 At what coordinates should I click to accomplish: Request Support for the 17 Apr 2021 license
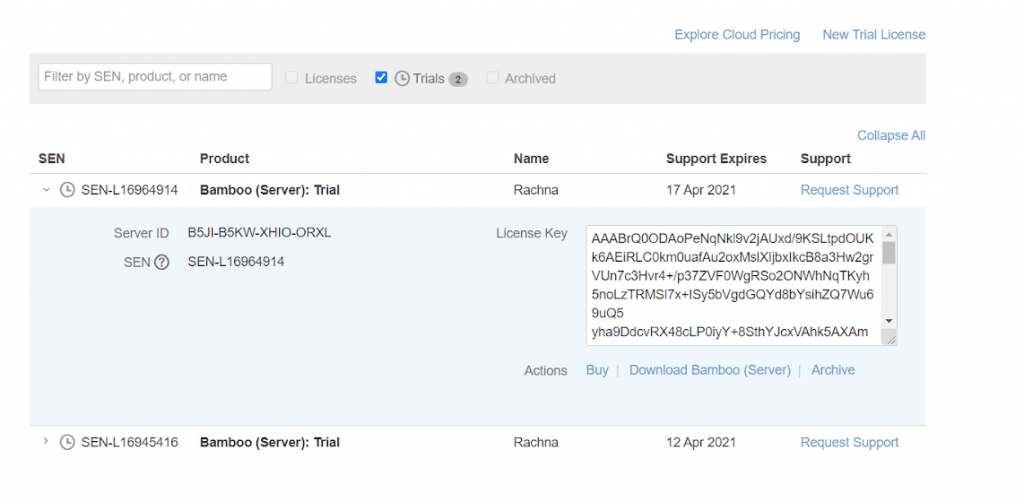(x=849, y=190)
